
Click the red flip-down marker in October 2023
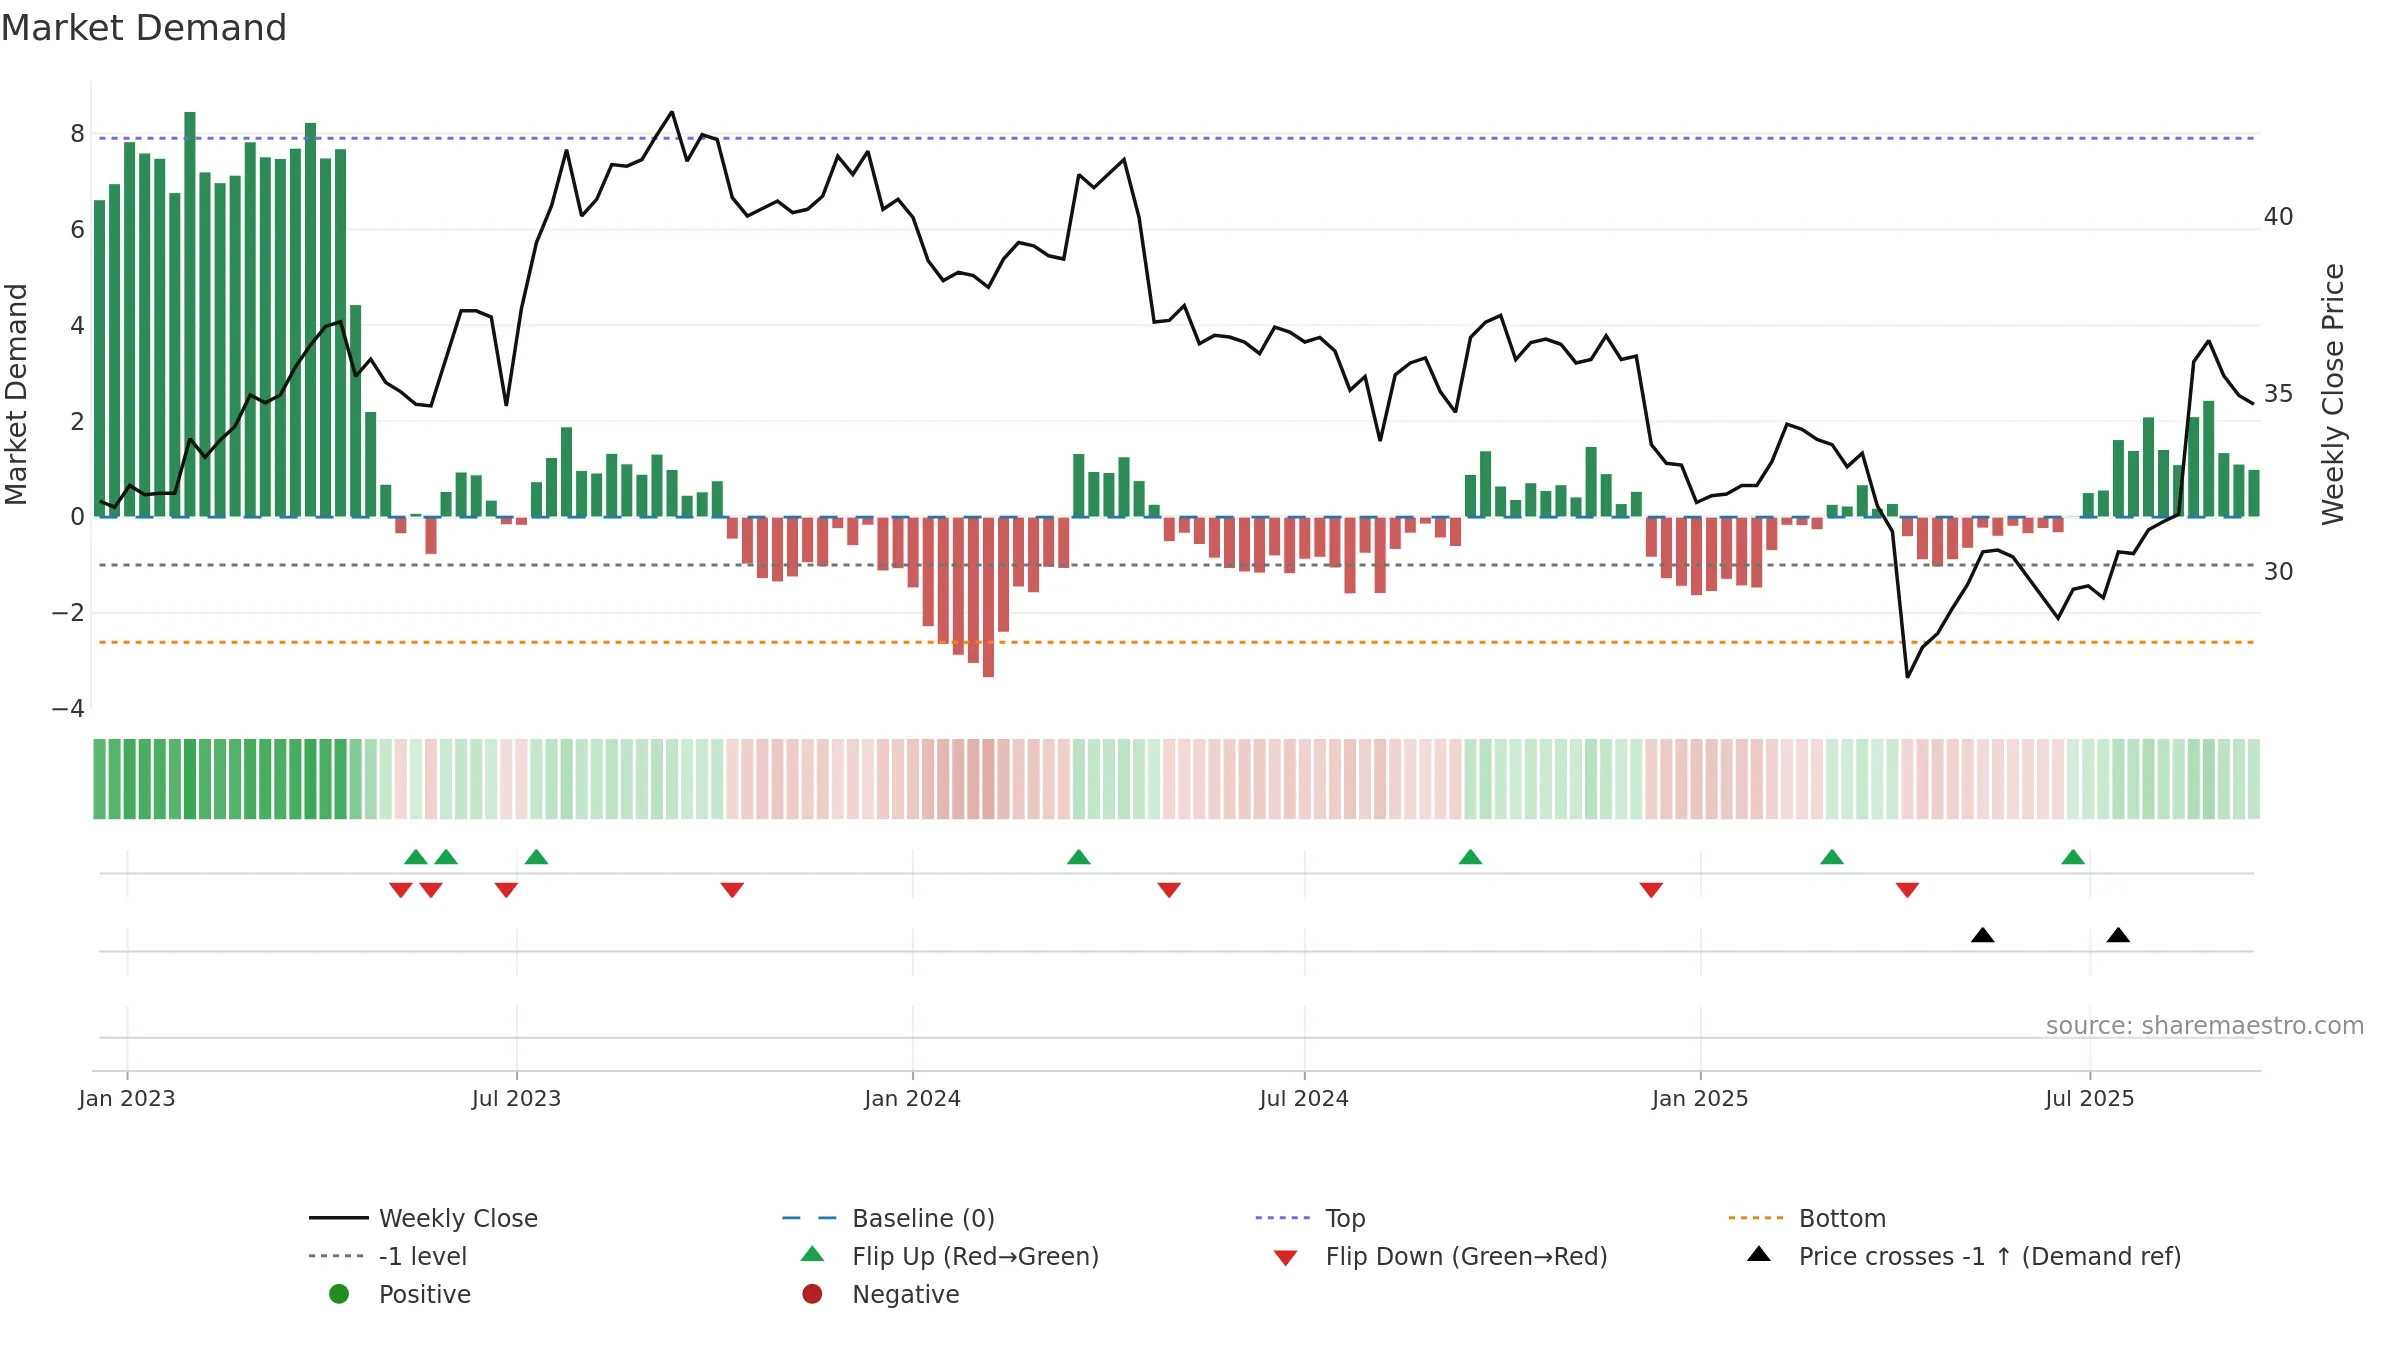(732, 890)
